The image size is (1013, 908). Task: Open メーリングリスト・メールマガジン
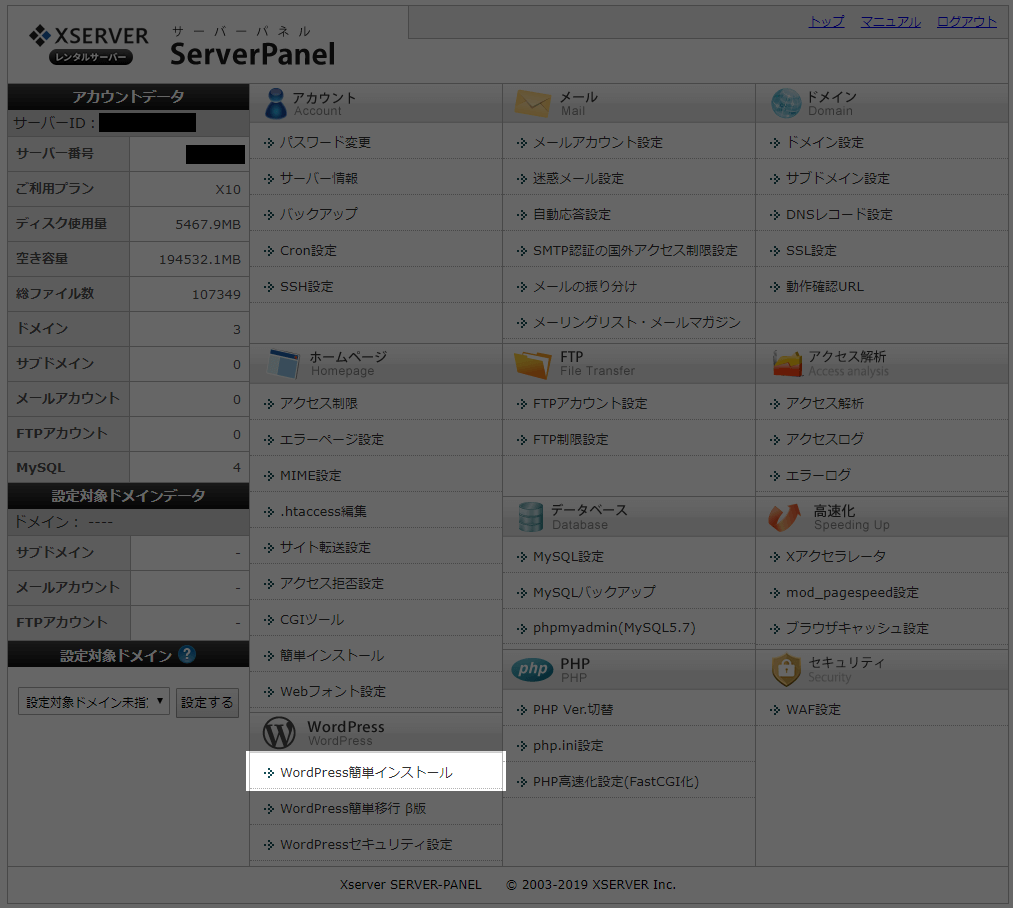[636, 322]
